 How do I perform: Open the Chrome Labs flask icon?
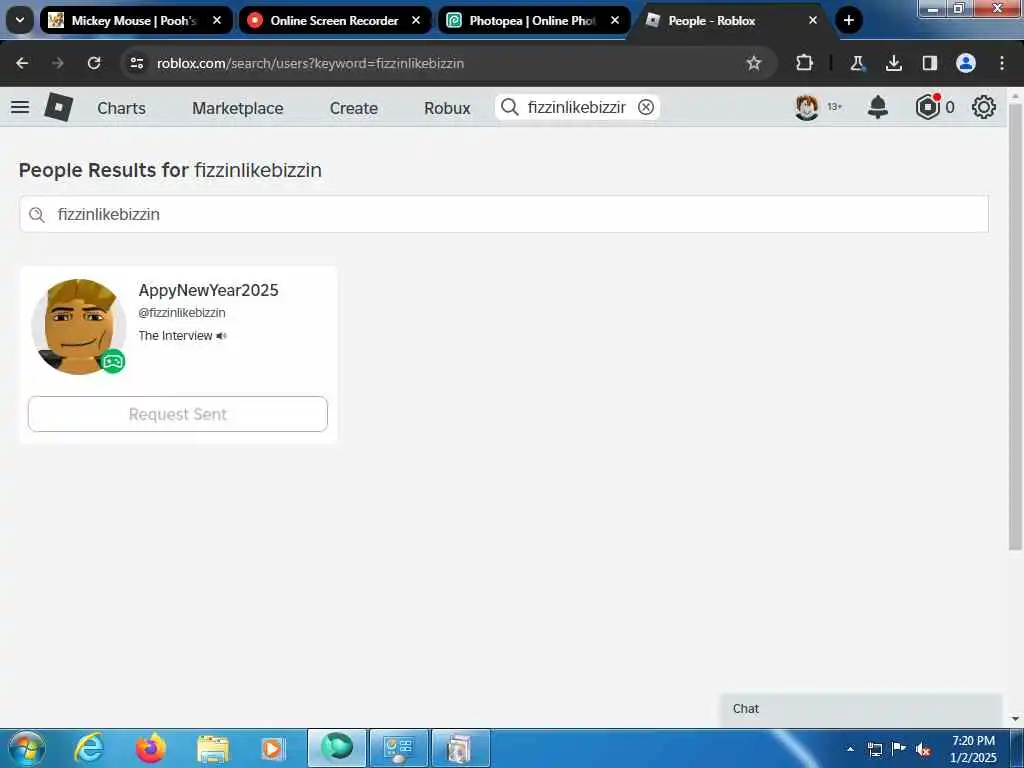pos(857,63)
